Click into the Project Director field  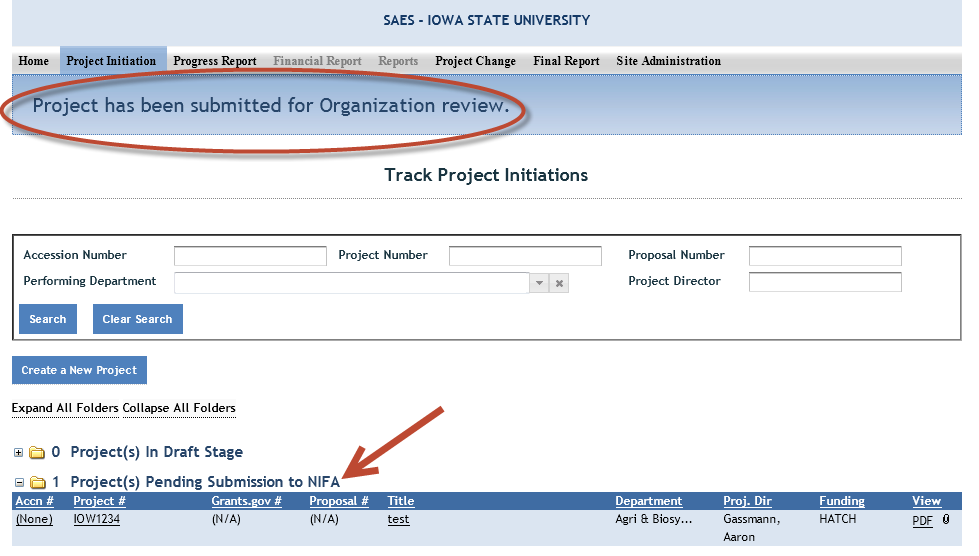[x=825, y=282]
